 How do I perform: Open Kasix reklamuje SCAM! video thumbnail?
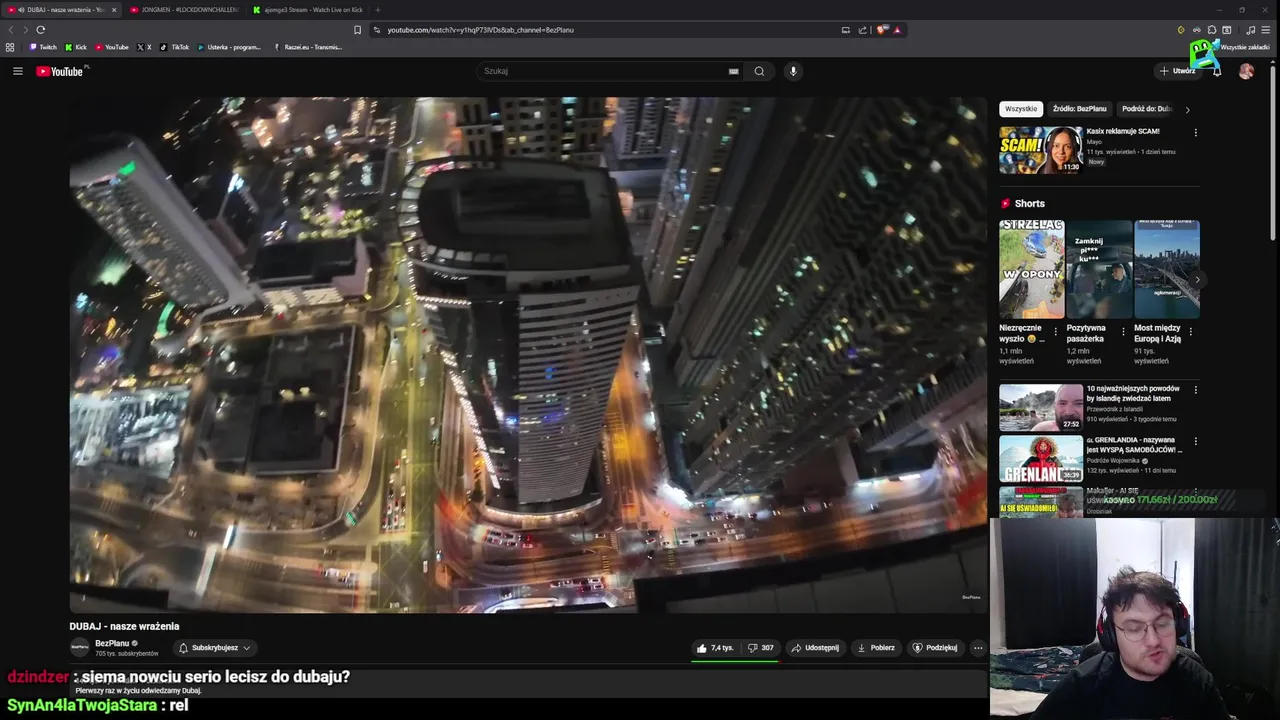tap(1040, 150)
